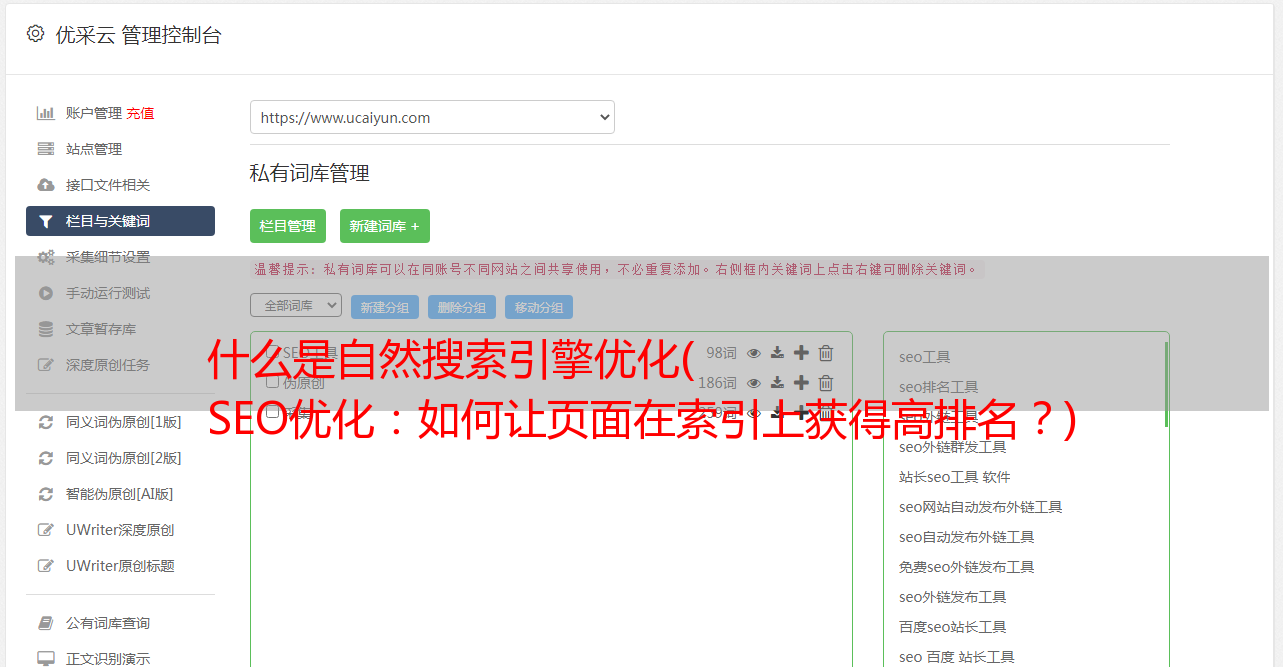Click the refresh icon for 同义词伪原创[2版]
This screenshot has width=1283, height=667.
pyautogui.click(x=46, y=458)
